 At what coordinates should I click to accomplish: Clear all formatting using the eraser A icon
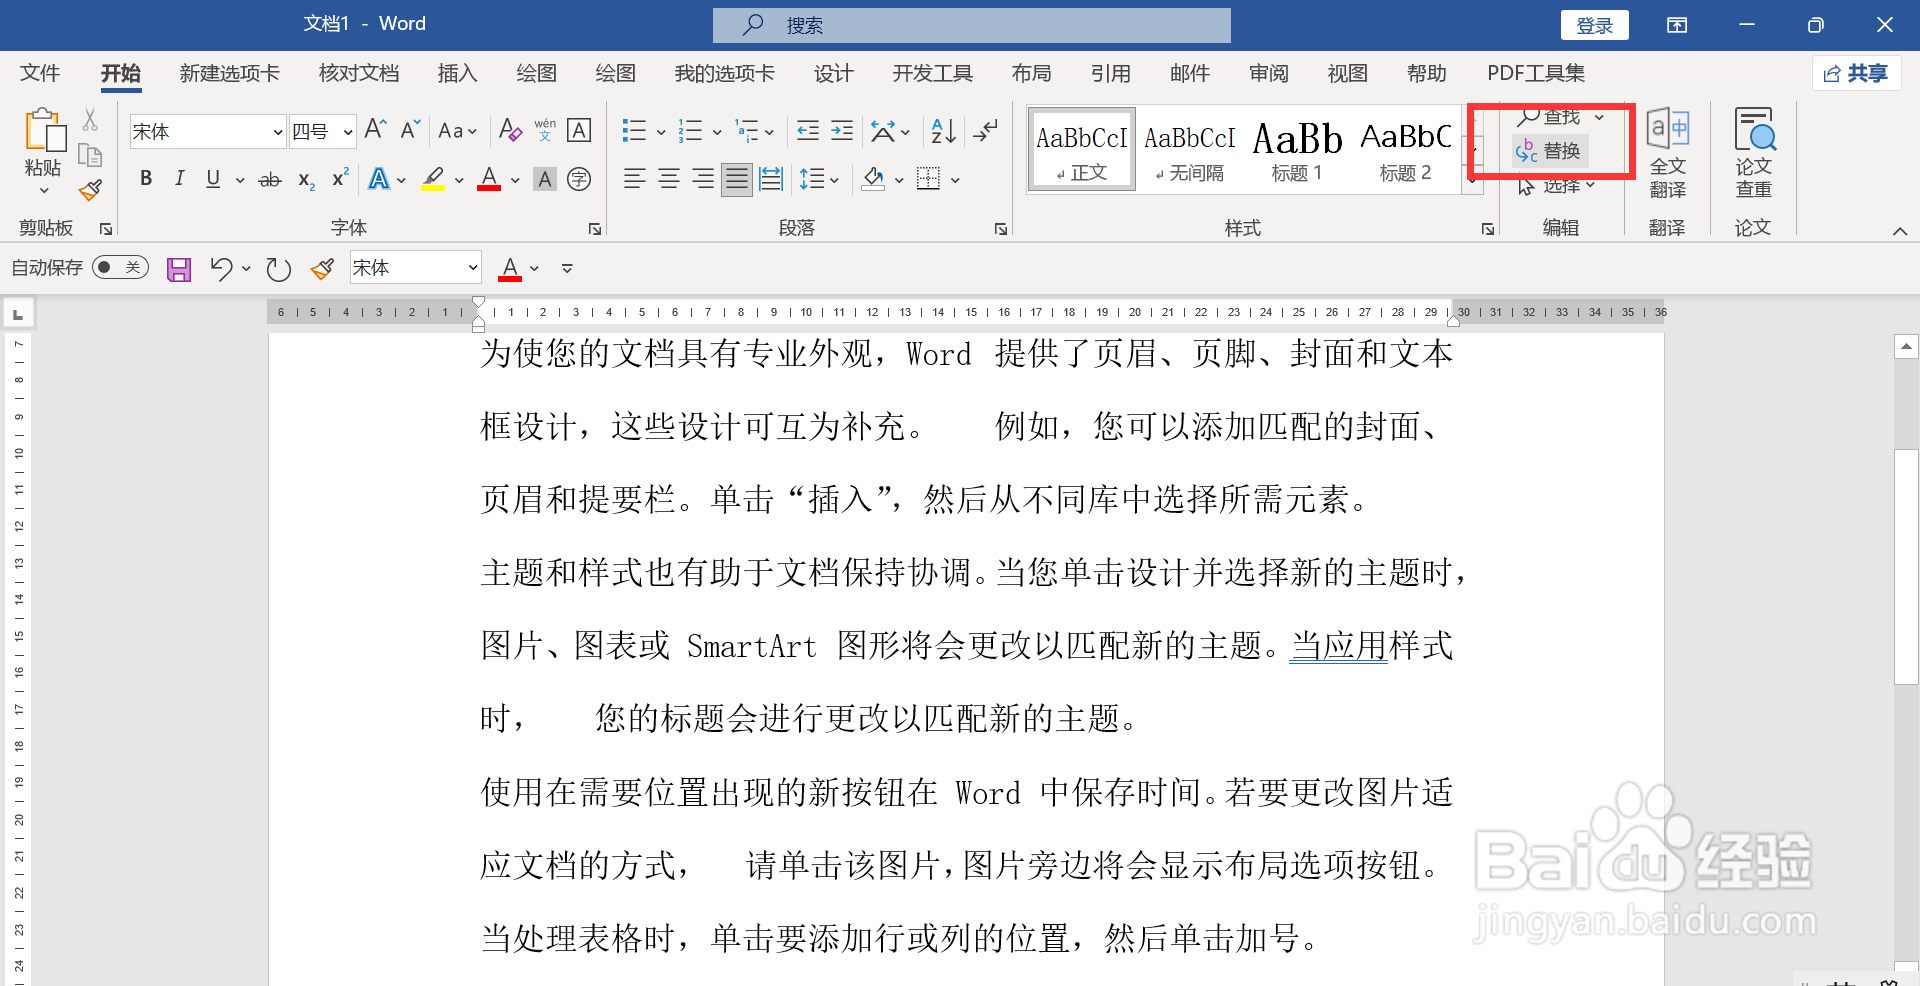click(510, 130)
